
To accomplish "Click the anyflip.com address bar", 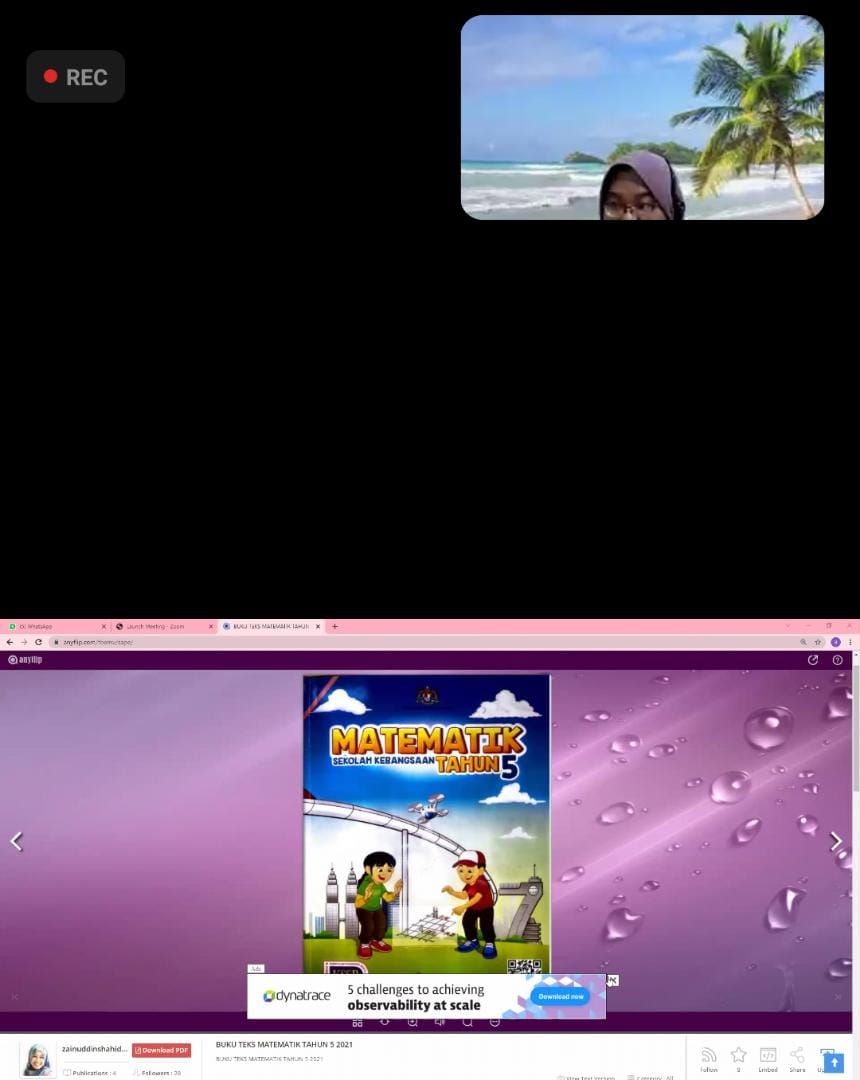I will [x=427, y=642].
